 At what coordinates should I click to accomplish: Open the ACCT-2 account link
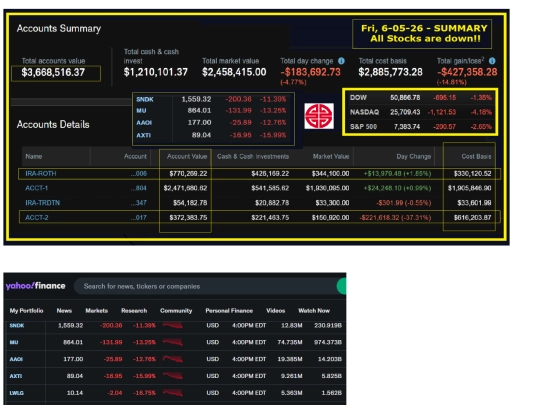click(37, 218)
